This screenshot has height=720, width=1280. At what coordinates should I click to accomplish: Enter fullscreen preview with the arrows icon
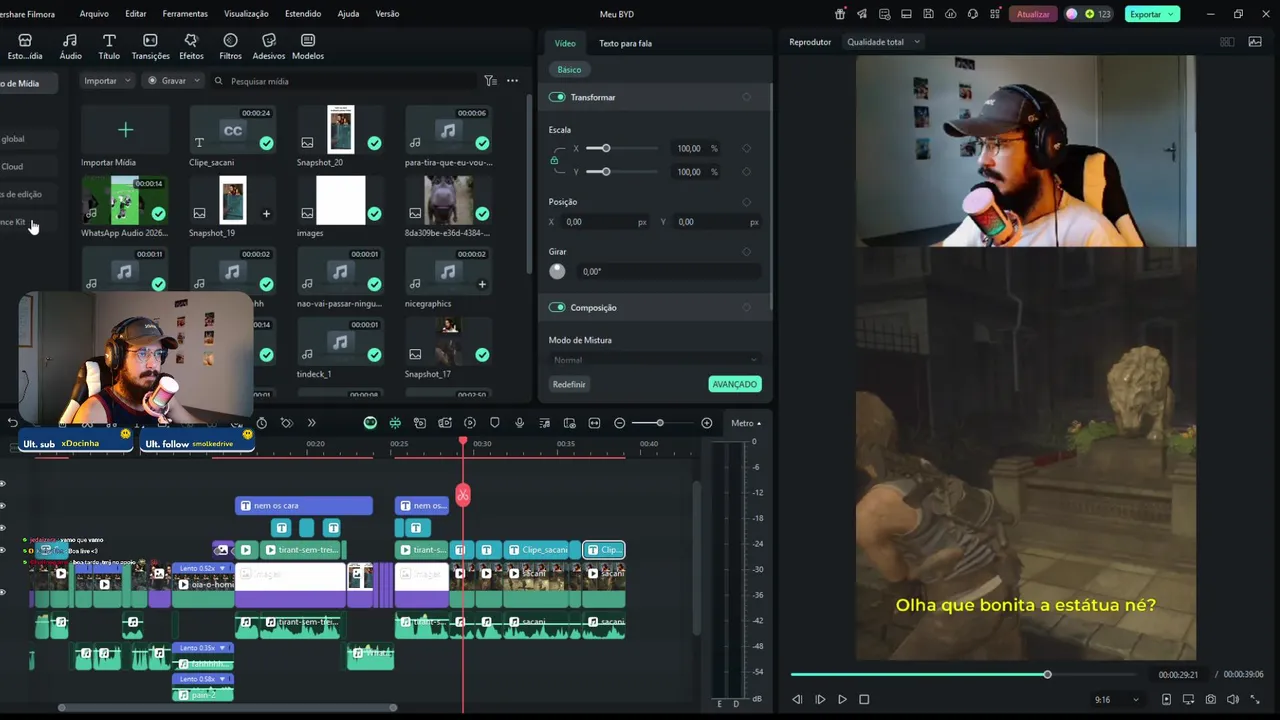(1255, 700)
